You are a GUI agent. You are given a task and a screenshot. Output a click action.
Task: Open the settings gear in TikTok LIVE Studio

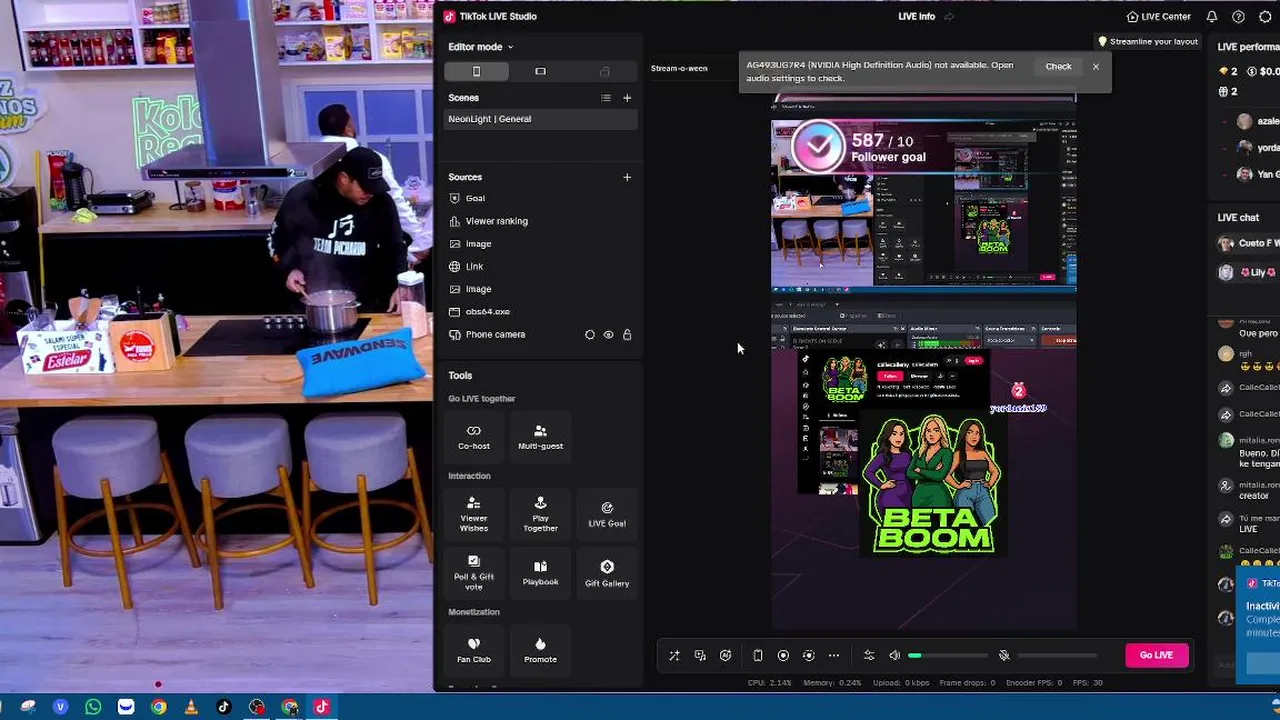(x=1265, y=17)
